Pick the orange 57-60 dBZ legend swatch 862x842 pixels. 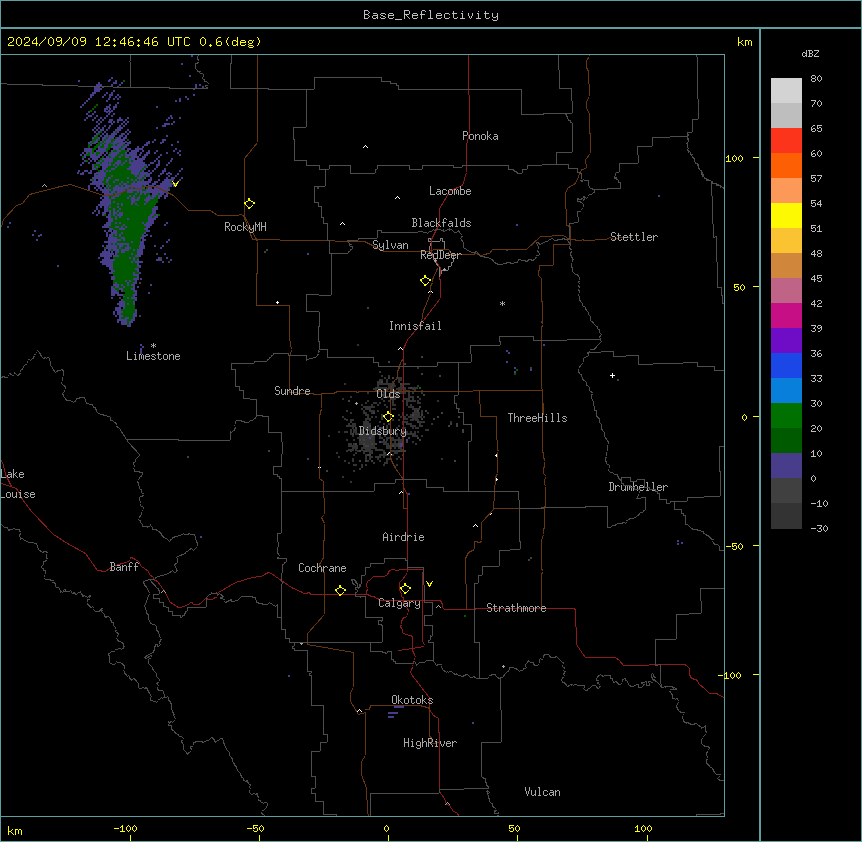point(786,165)
